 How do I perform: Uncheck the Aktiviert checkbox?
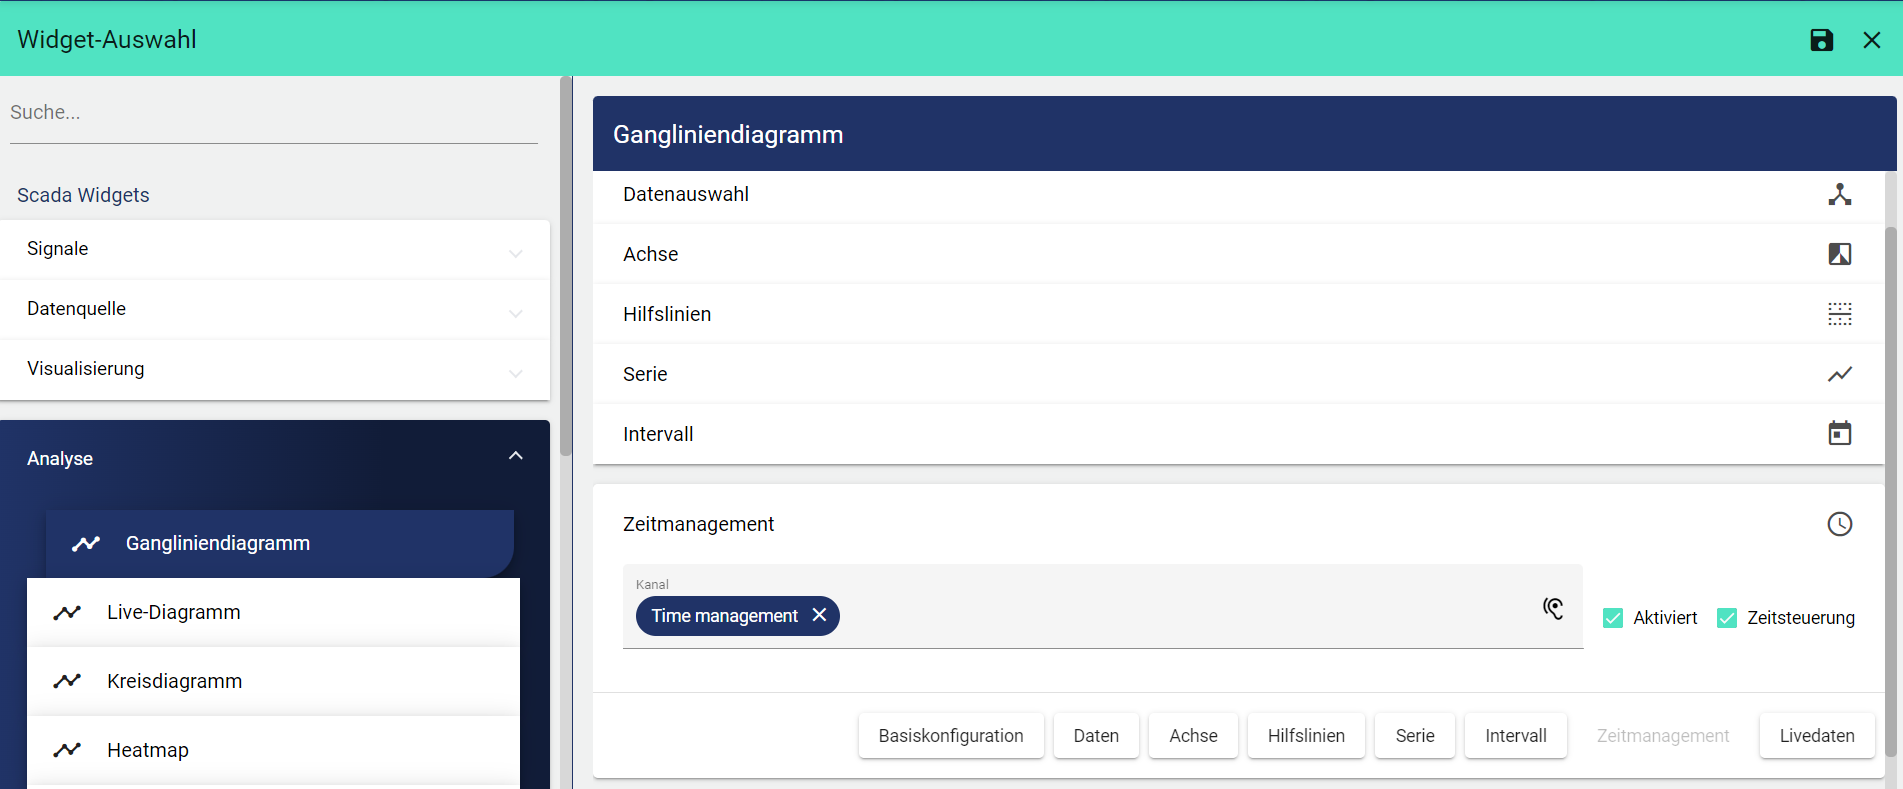pos(1613,618)
